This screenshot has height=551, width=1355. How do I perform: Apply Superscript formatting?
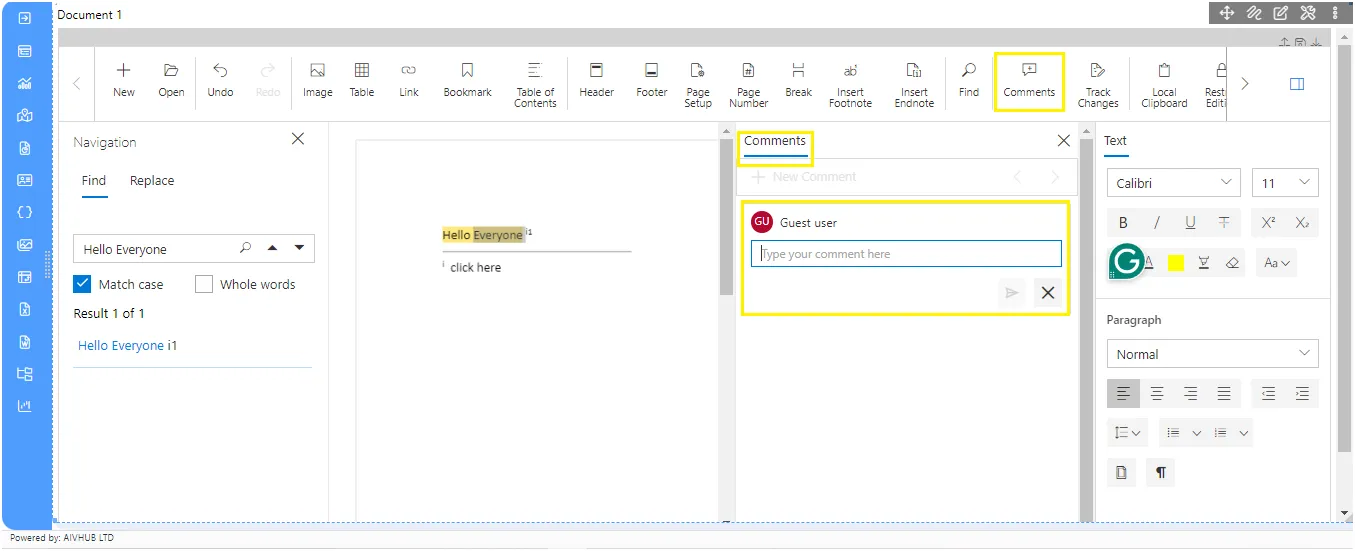click(1268, 223)
